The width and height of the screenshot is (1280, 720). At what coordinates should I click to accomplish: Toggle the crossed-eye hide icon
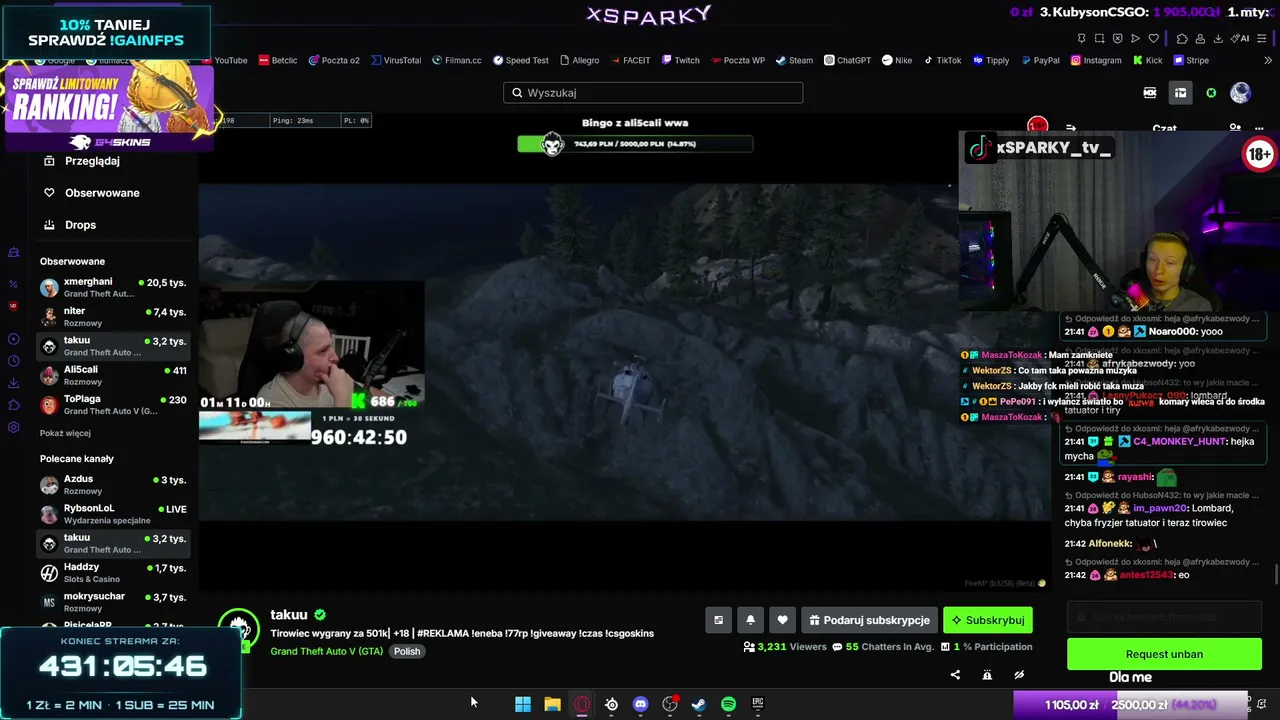[x=1019, y=675]
